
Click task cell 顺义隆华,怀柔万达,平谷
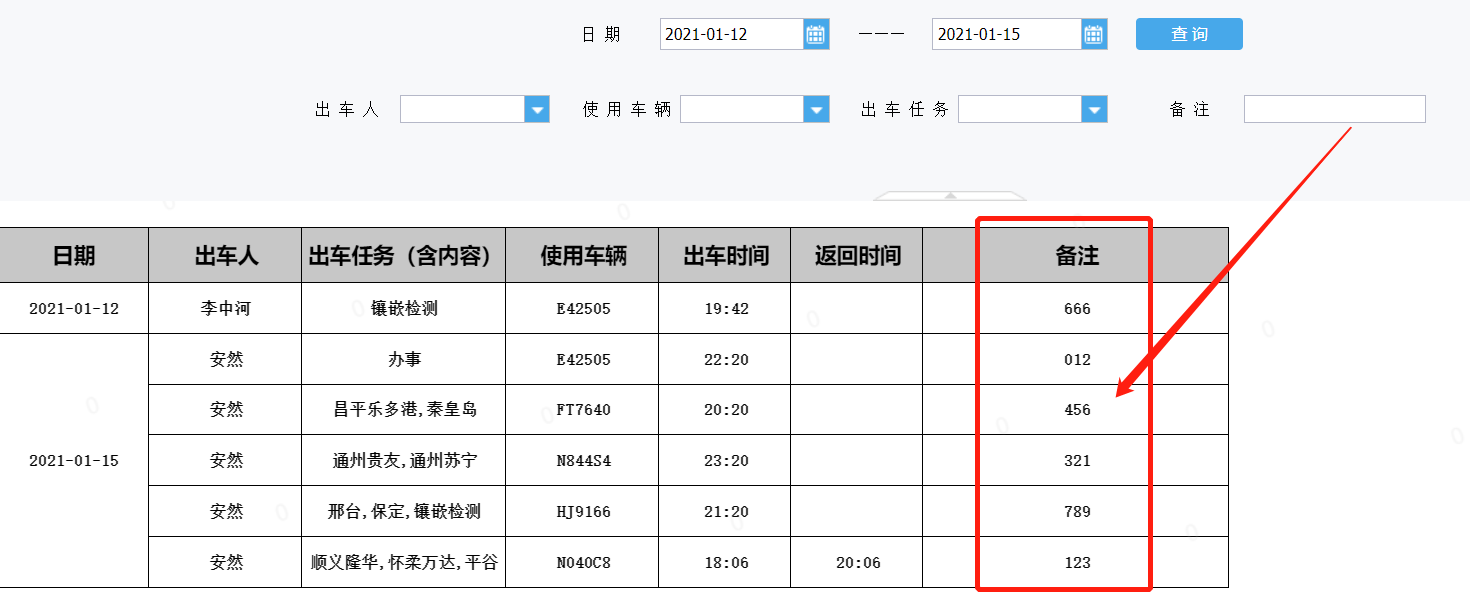point(404,563)
